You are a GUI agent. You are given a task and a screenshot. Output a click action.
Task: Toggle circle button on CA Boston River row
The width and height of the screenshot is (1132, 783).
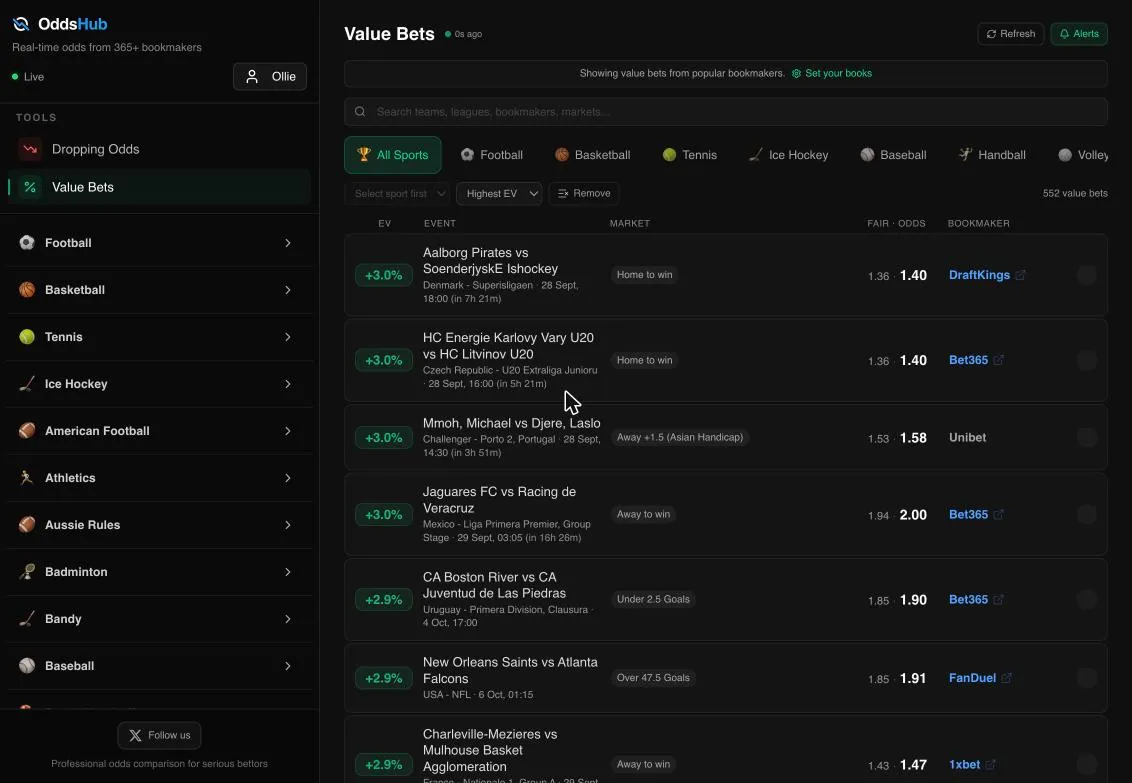(x=1087, y=600)
